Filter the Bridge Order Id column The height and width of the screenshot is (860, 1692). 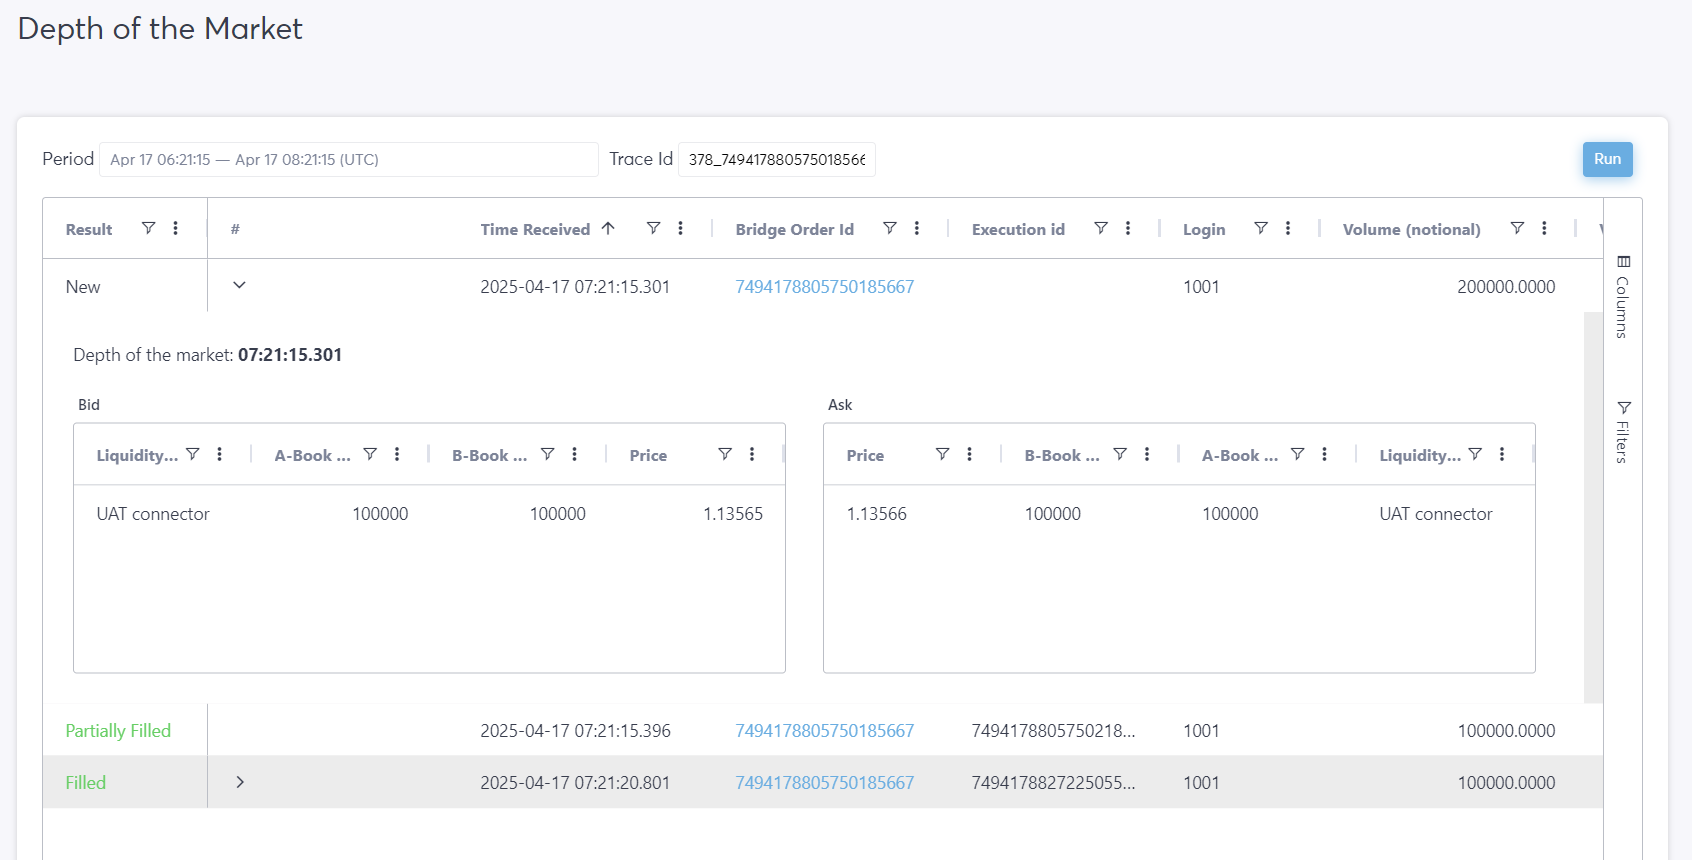pos(889,228)
